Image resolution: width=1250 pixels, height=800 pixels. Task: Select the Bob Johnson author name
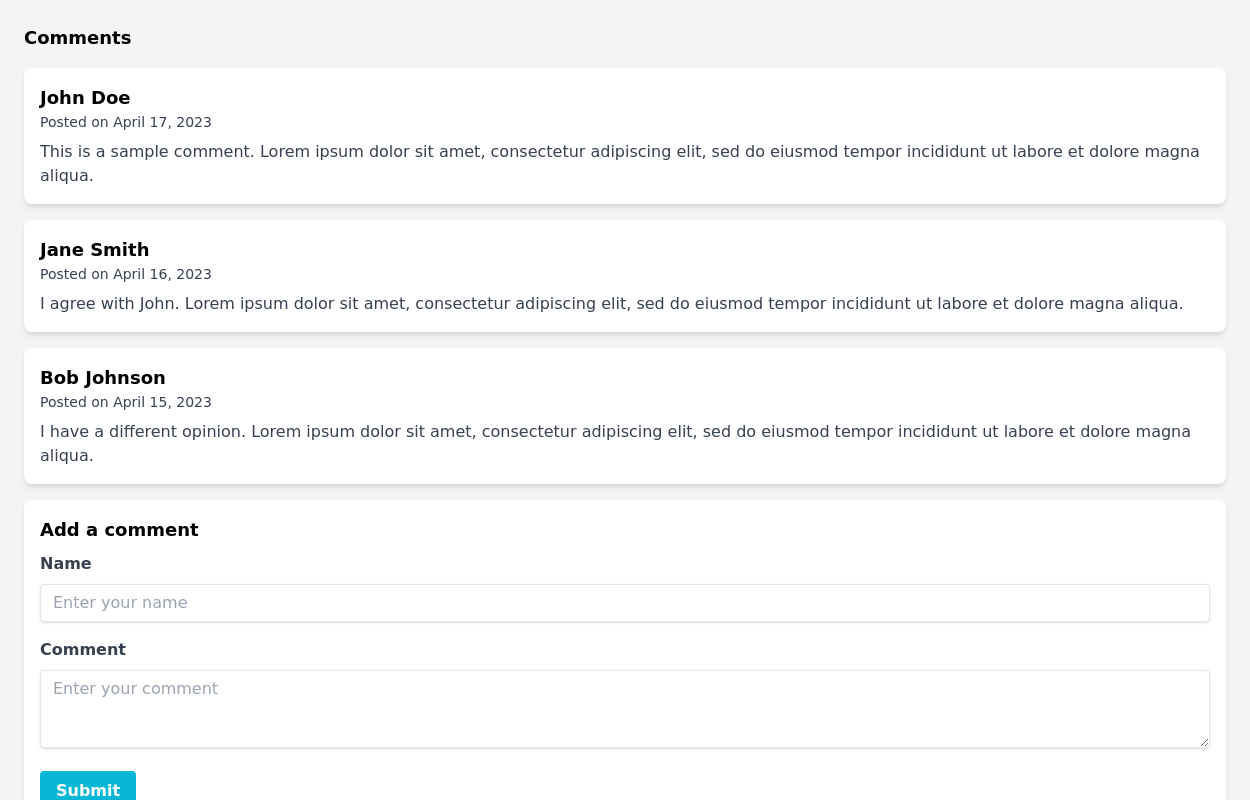[103, 378]
